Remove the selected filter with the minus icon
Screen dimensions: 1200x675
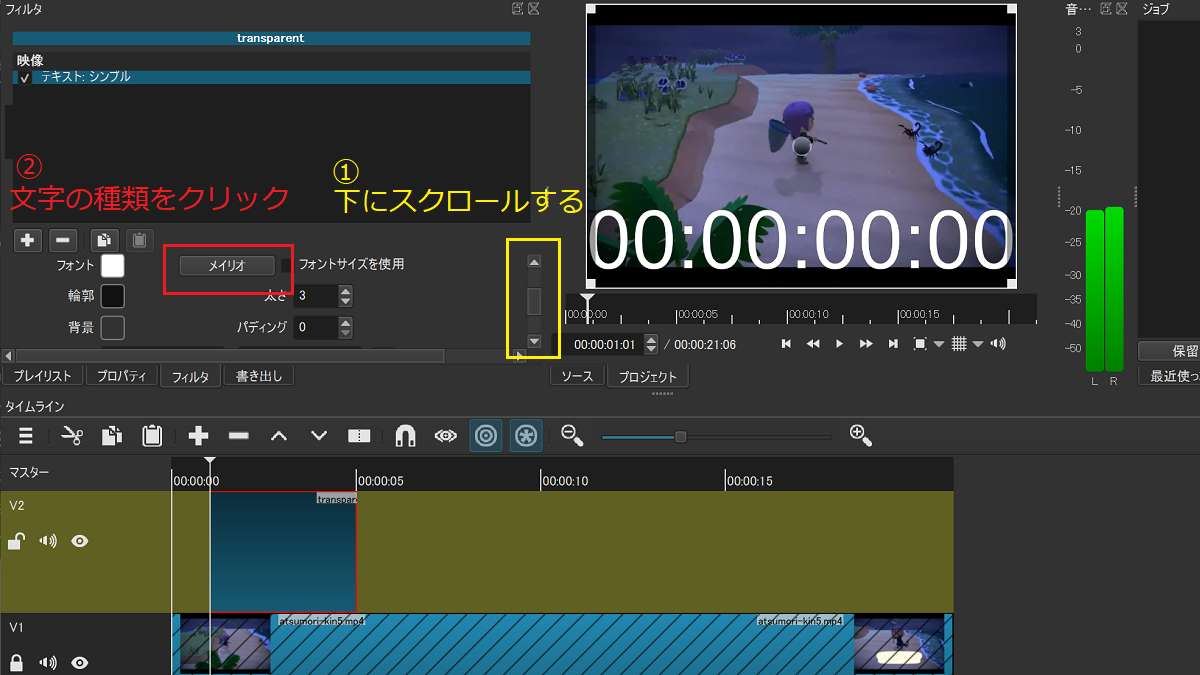(61, 240)
